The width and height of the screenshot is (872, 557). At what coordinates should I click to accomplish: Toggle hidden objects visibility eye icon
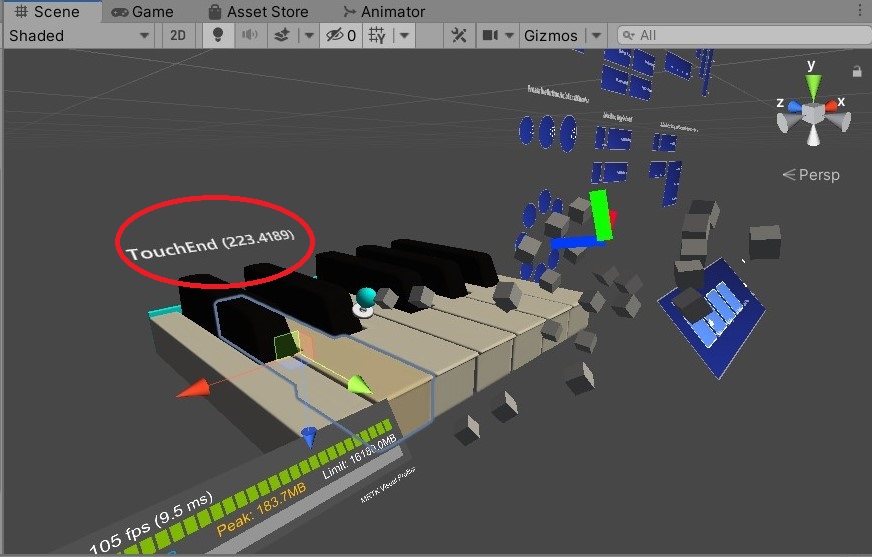click(x=341, y=36)
